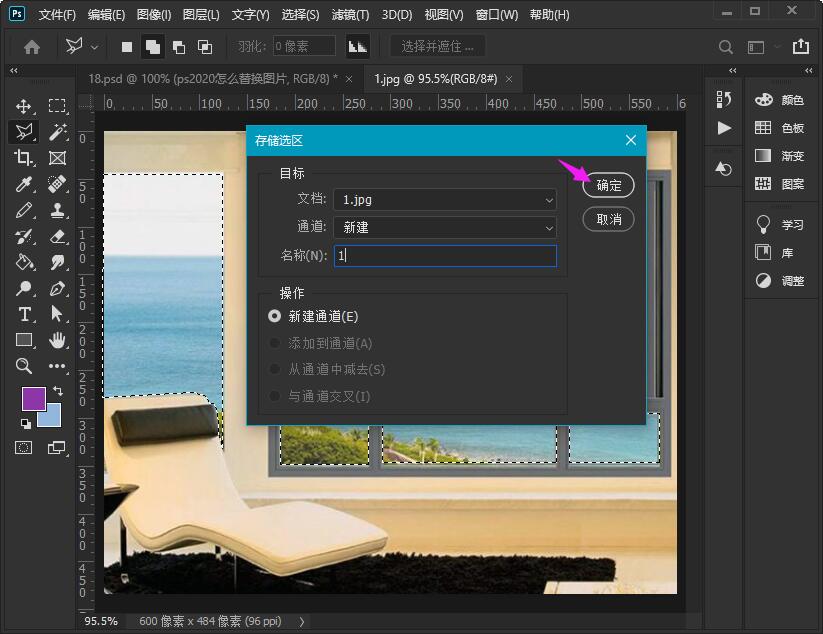Select the New Channel radio button
The height and width of the screenshot is (634, 823).
click(x=275, y=316)
